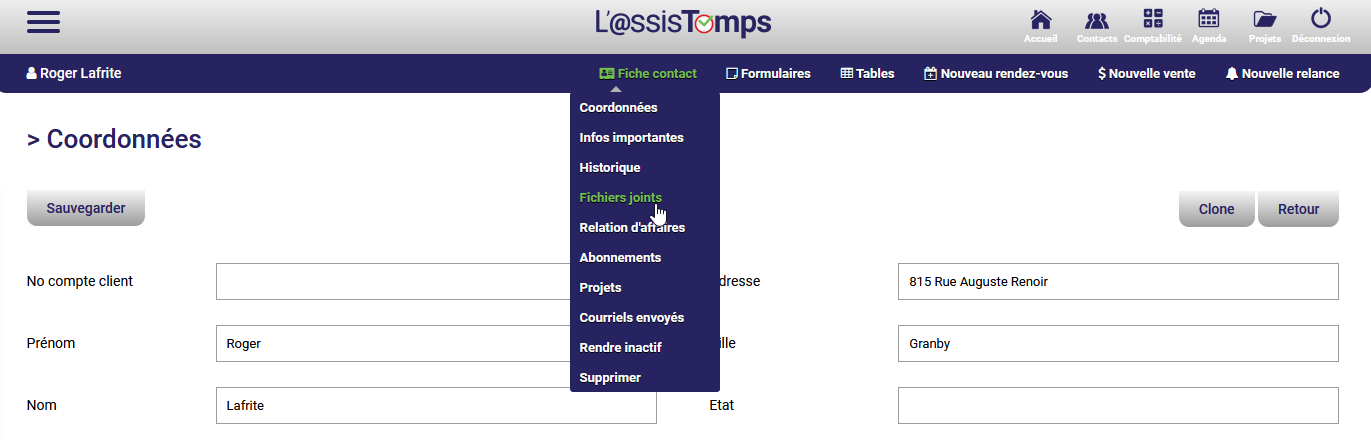Open the Tables menu
This screenshot has width=1371, height=440.
coord(867,73)
